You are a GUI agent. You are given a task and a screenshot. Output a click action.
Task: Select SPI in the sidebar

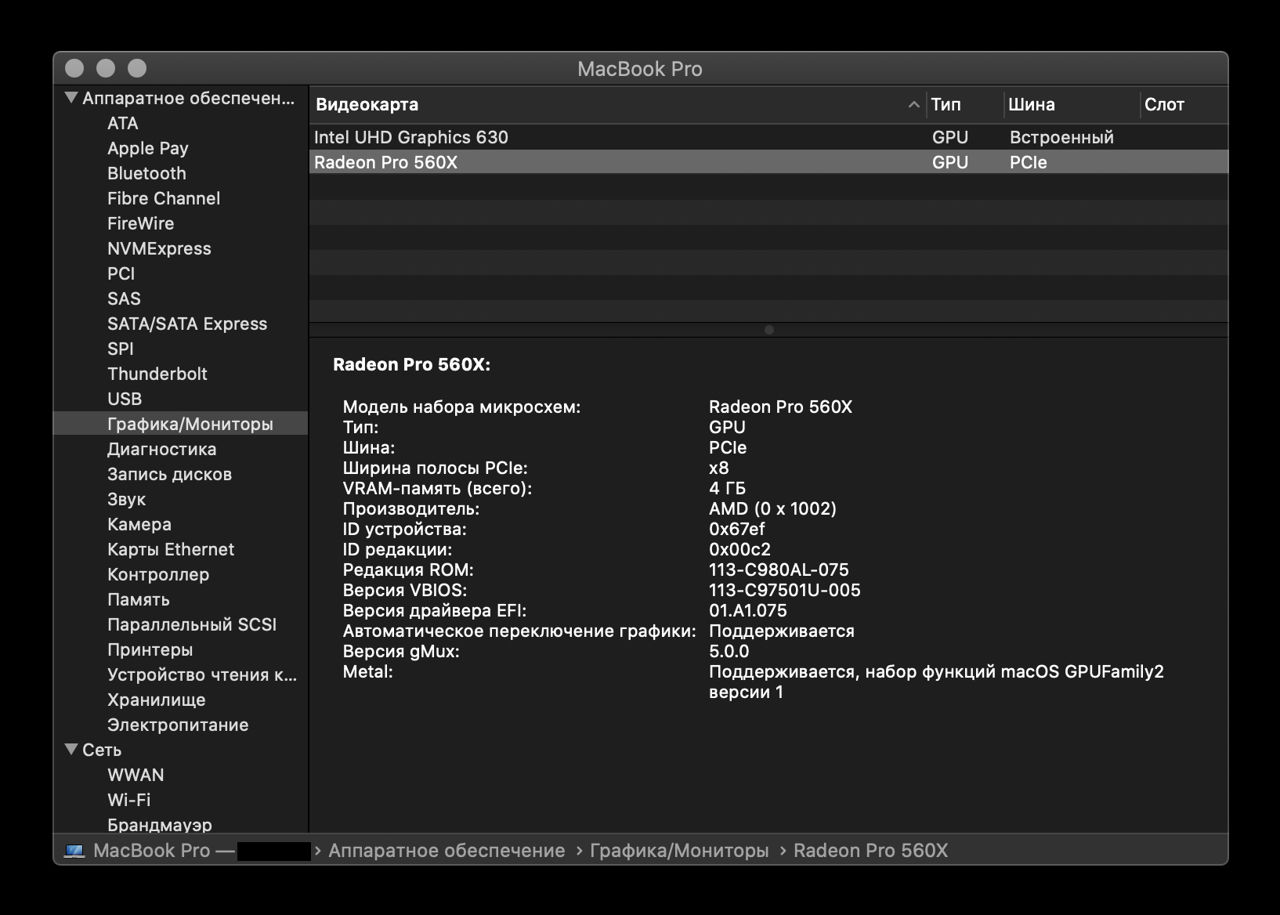tap(121, 348)
